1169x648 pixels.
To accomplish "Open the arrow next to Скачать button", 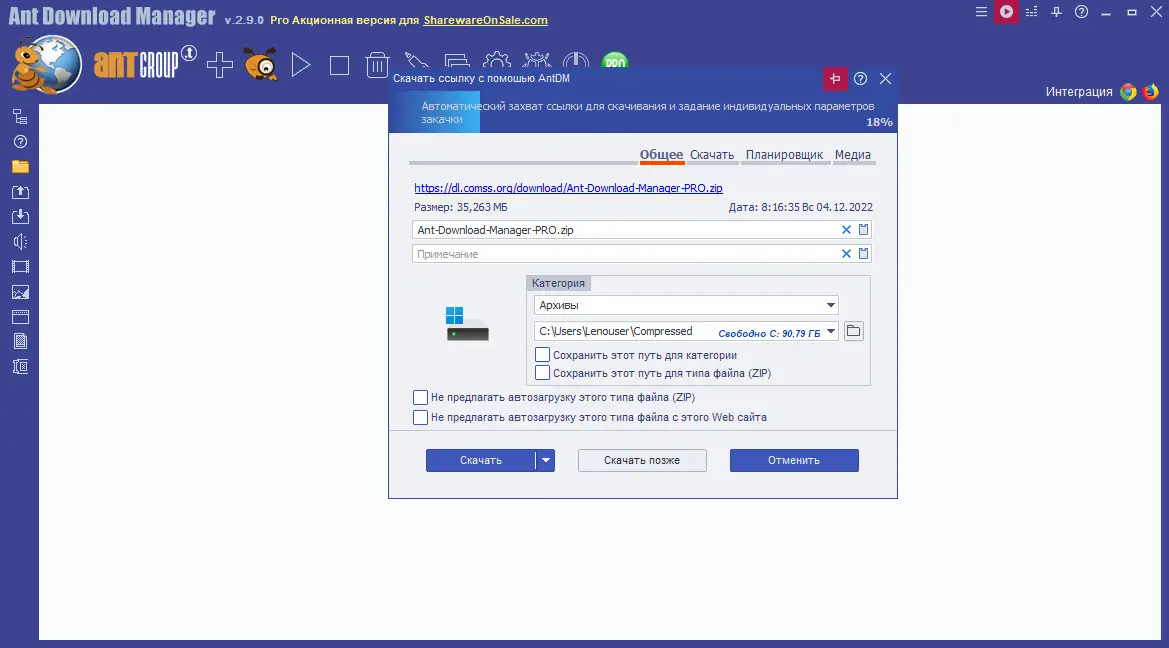I will click(x=546, y=460).
